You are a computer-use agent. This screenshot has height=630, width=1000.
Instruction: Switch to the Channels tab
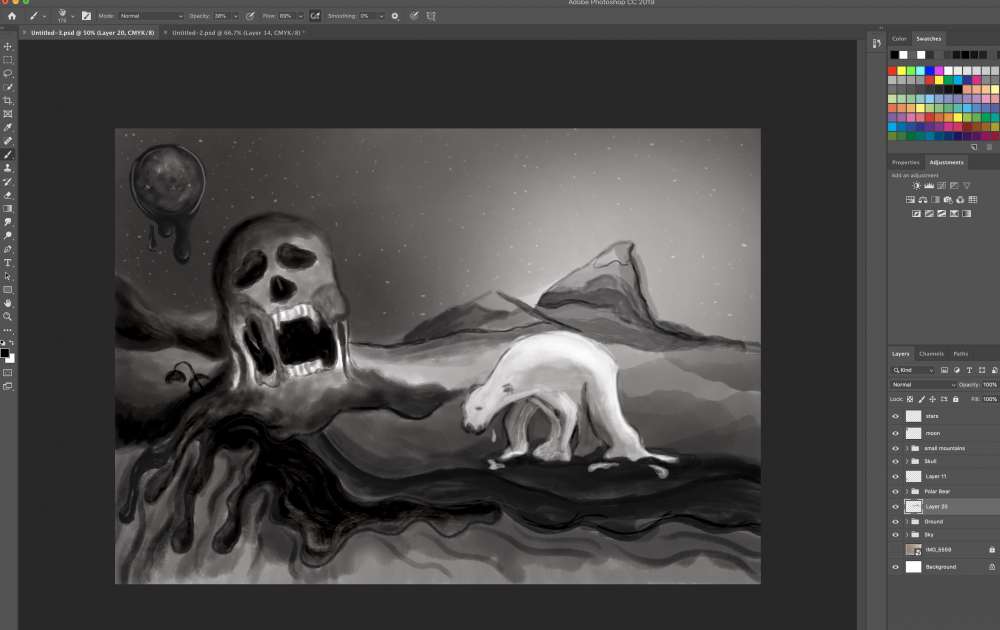coord(931,353)
